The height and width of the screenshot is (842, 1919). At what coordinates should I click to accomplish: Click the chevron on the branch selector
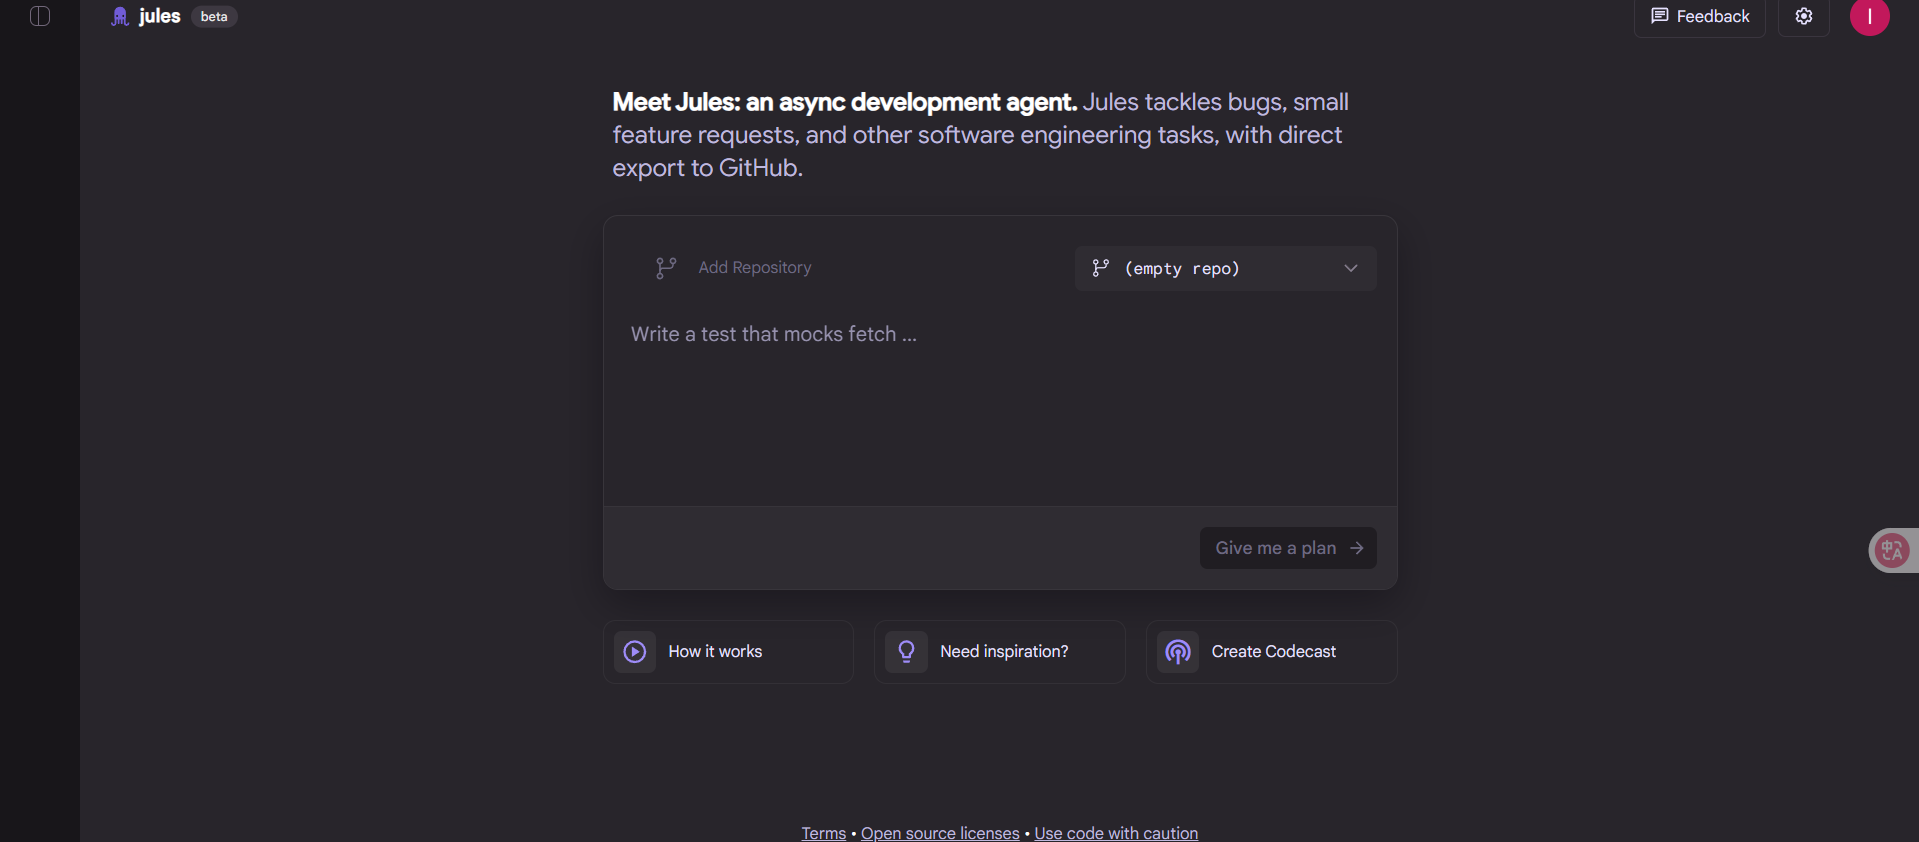pos(1351,268)
